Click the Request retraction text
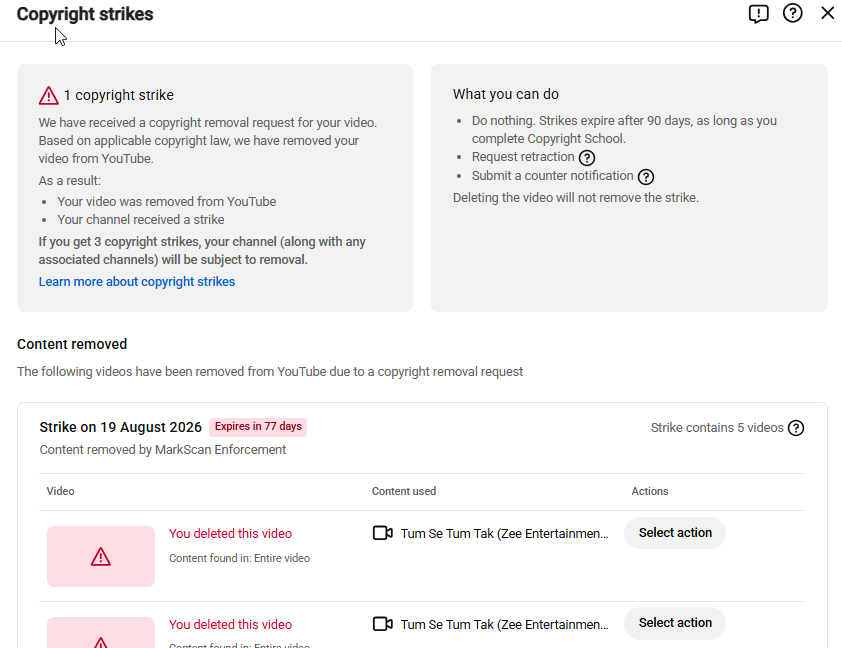This screenshot has height=648, width=842. click(x=523, y=157)
